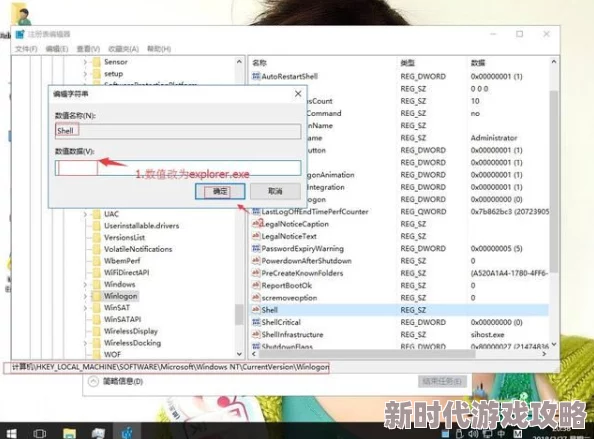
Task: Toggle Task Manager details chevron 简略信息
Action: click(93, 381)
